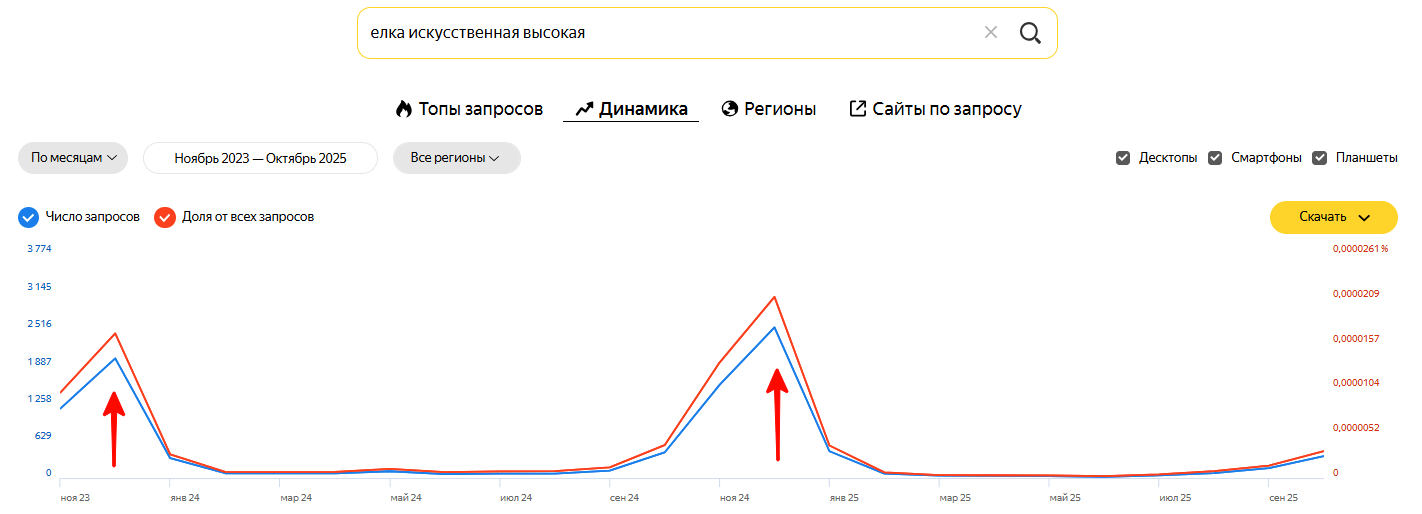The width and height of the screenshot is (1422, 514).
Task: Toggle the red Доля от всех запросов marker
Action: 165,217
